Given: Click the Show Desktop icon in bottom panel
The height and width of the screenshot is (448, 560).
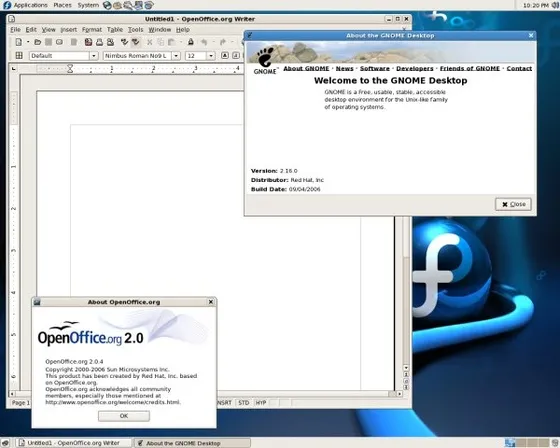Looking at the screenshot, I should [x=6, y=443].
